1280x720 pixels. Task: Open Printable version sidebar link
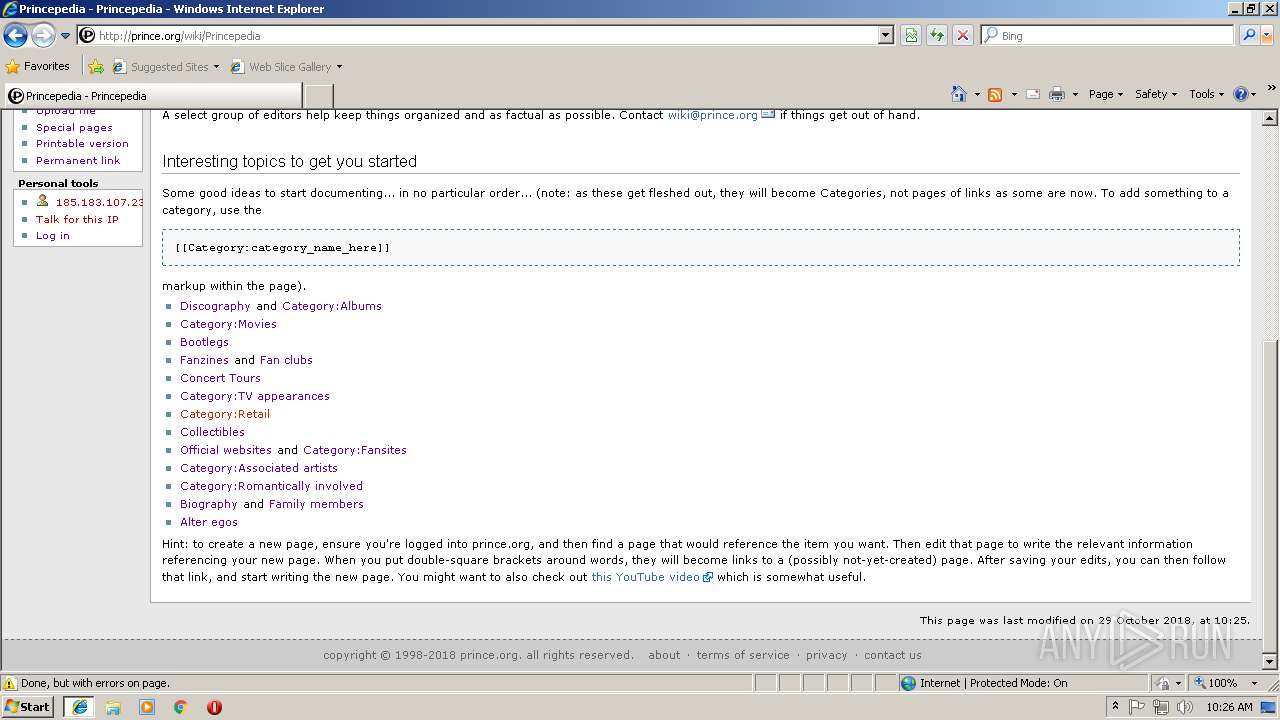click(82, 144)
